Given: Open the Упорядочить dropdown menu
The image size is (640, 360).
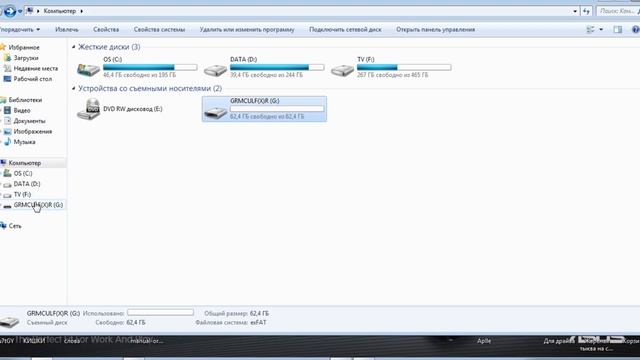Looking at the screenshot, I should click(x=20, y=29).
